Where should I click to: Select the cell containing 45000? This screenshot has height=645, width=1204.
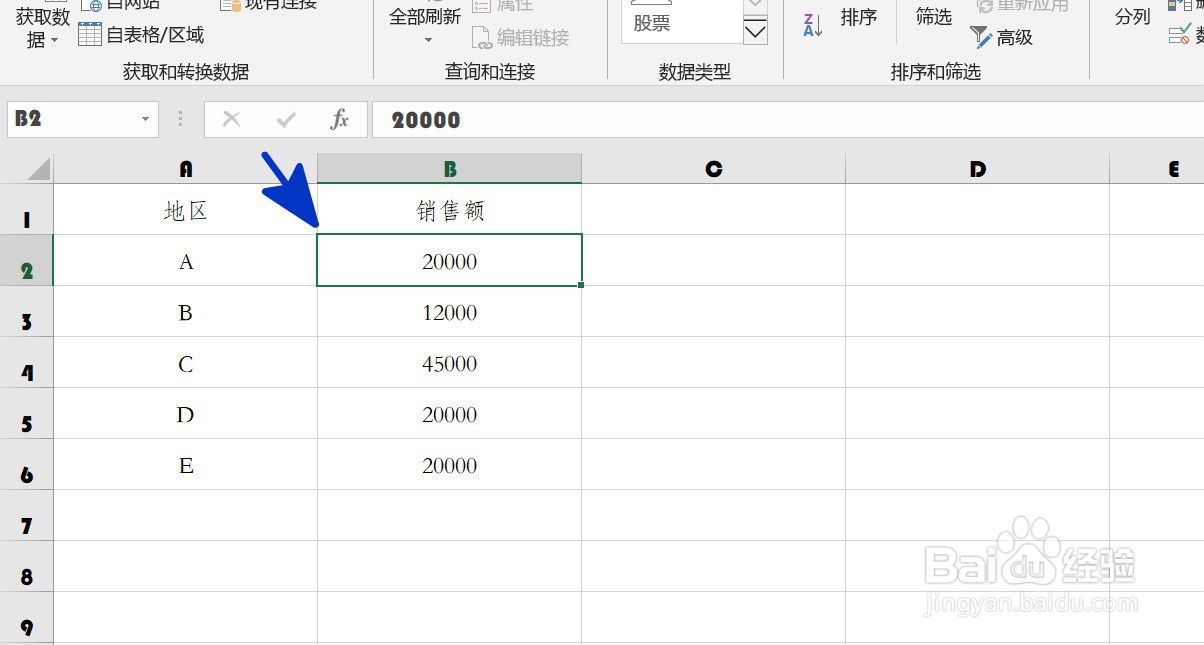pyautogui.click(x=449, y=363)
